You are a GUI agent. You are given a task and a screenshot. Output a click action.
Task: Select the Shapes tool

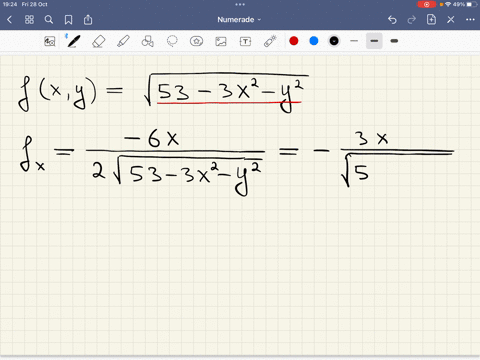click(147, 41)
